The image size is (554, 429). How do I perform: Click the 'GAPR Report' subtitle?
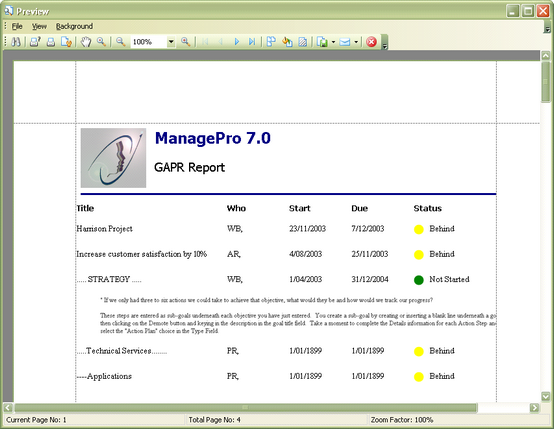(189, 167)
